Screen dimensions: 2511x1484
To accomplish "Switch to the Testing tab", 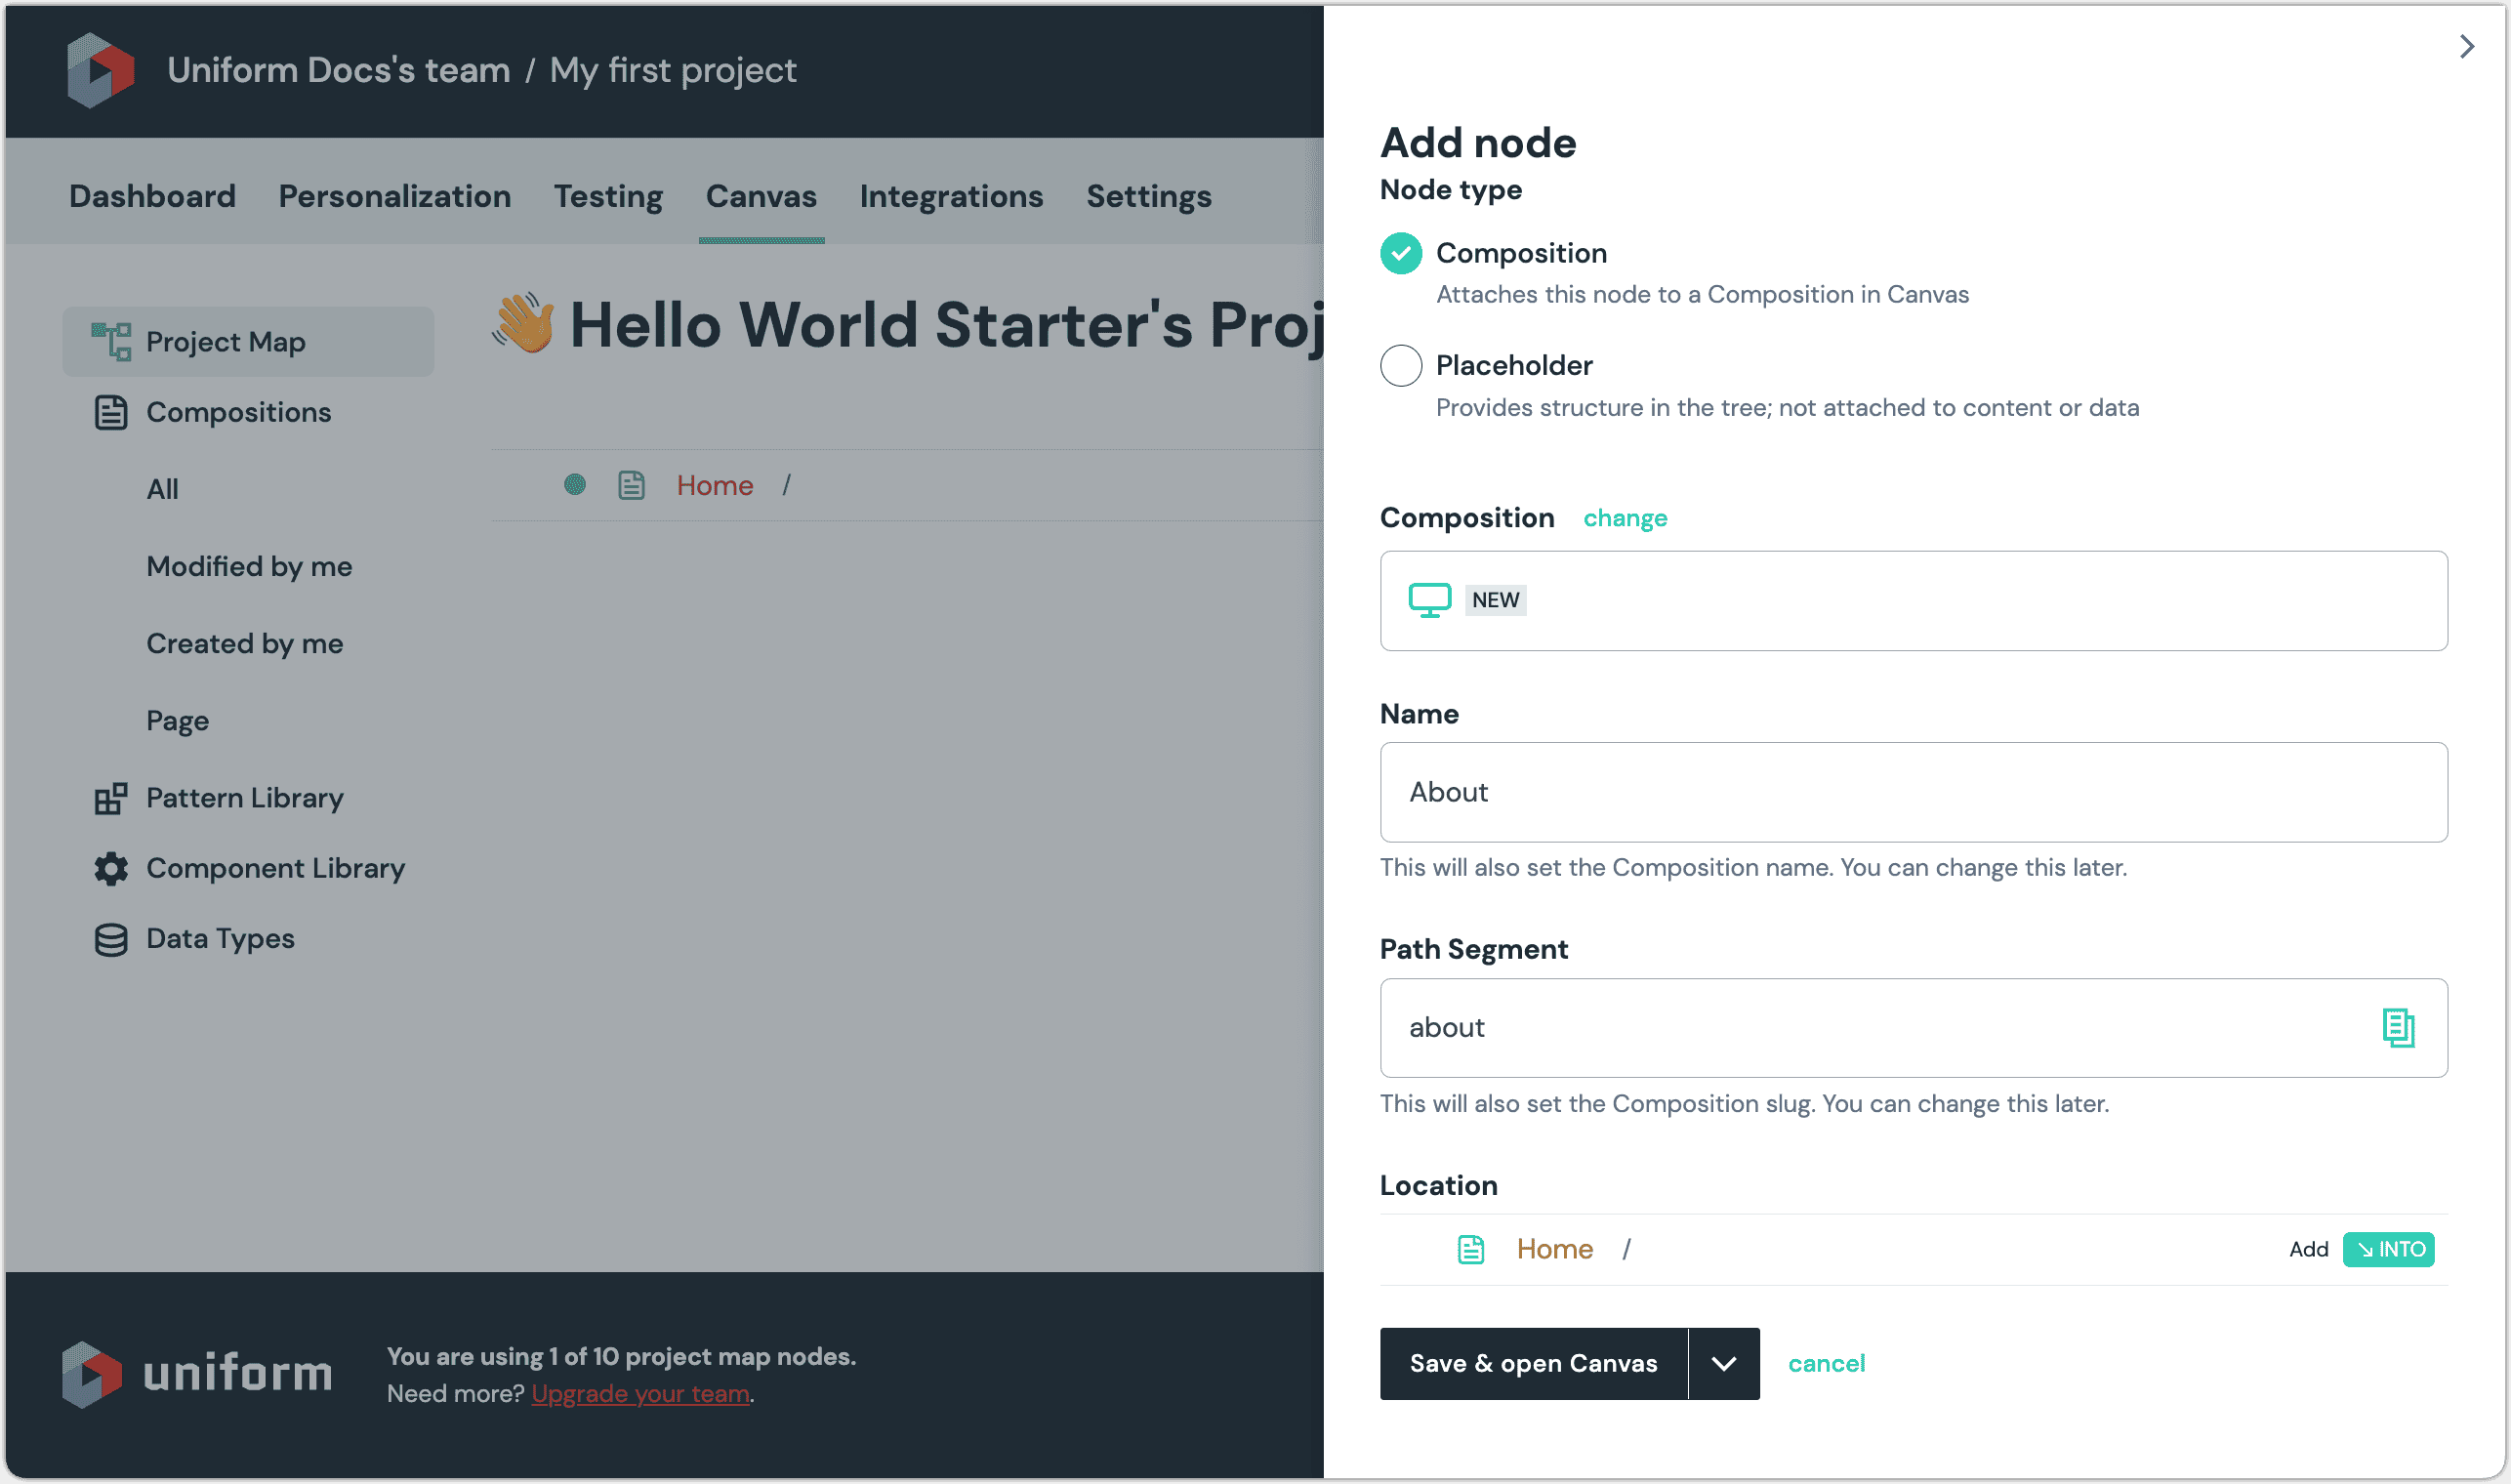I will tap(608, 196).
